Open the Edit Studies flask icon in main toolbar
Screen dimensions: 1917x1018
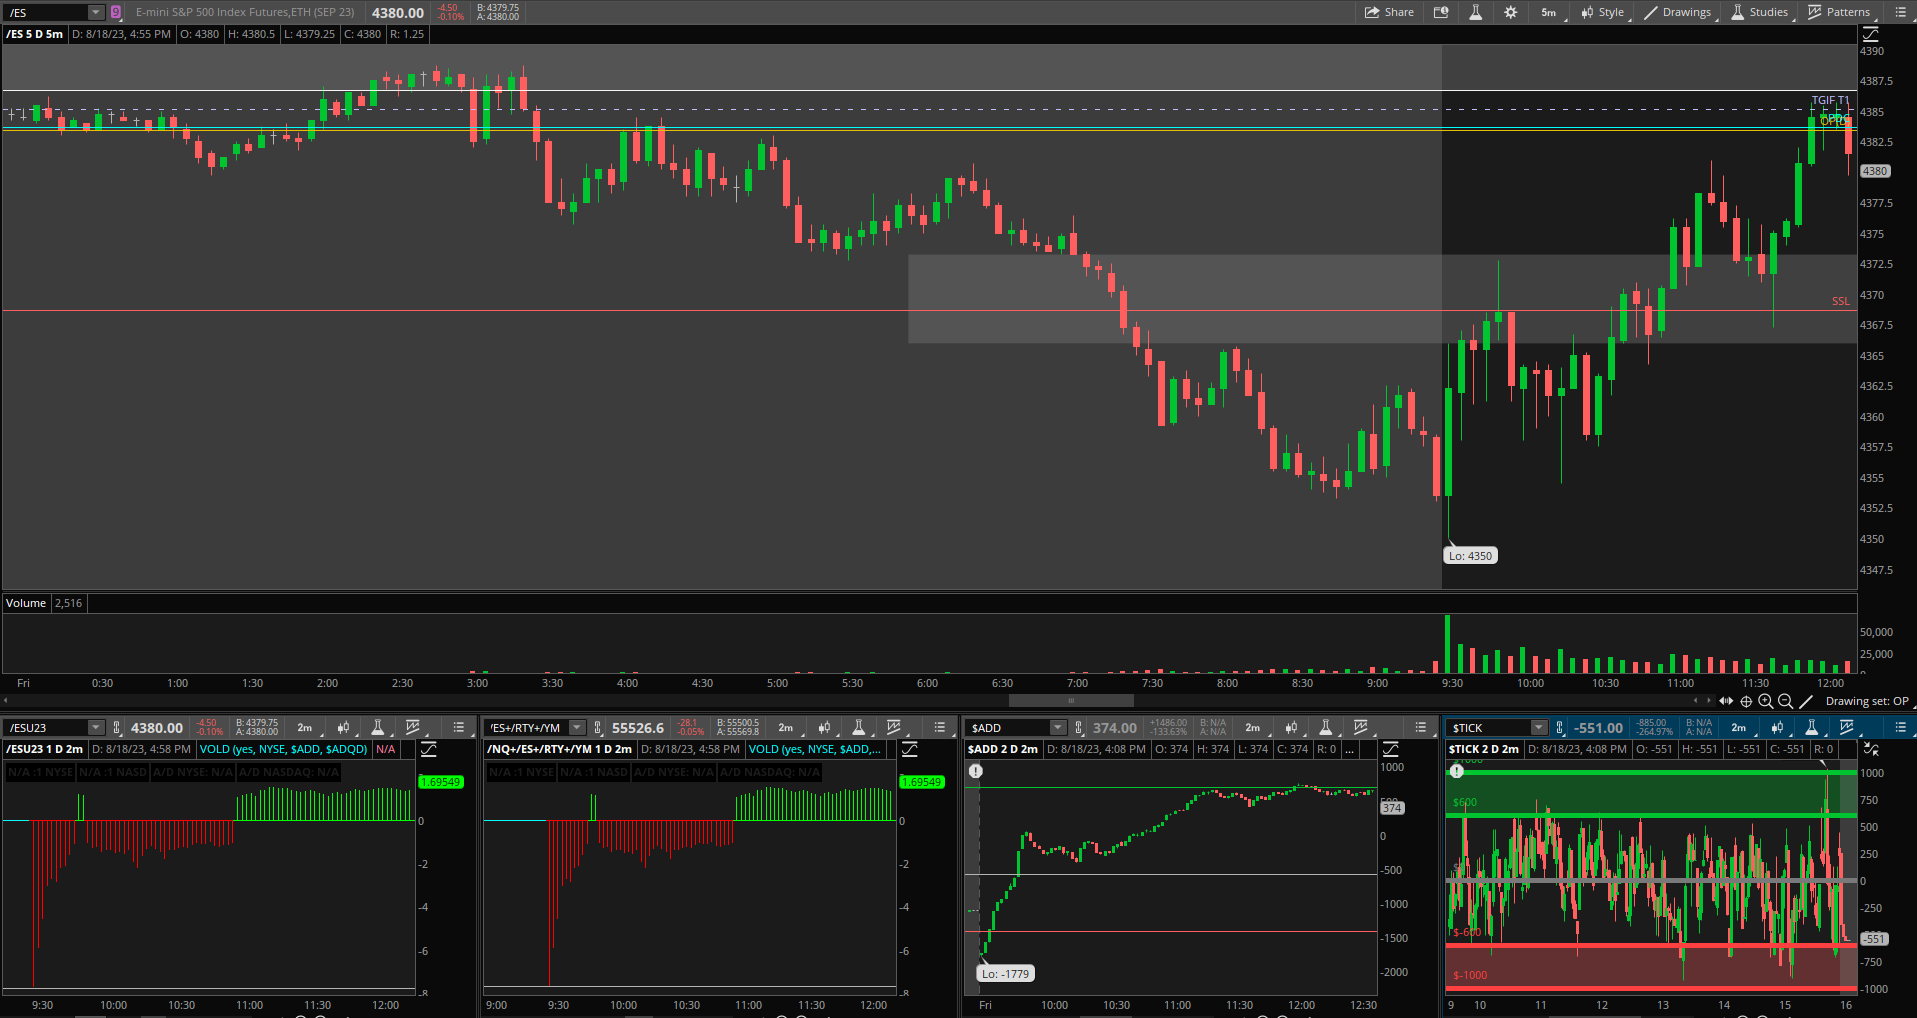point(1475,12)
